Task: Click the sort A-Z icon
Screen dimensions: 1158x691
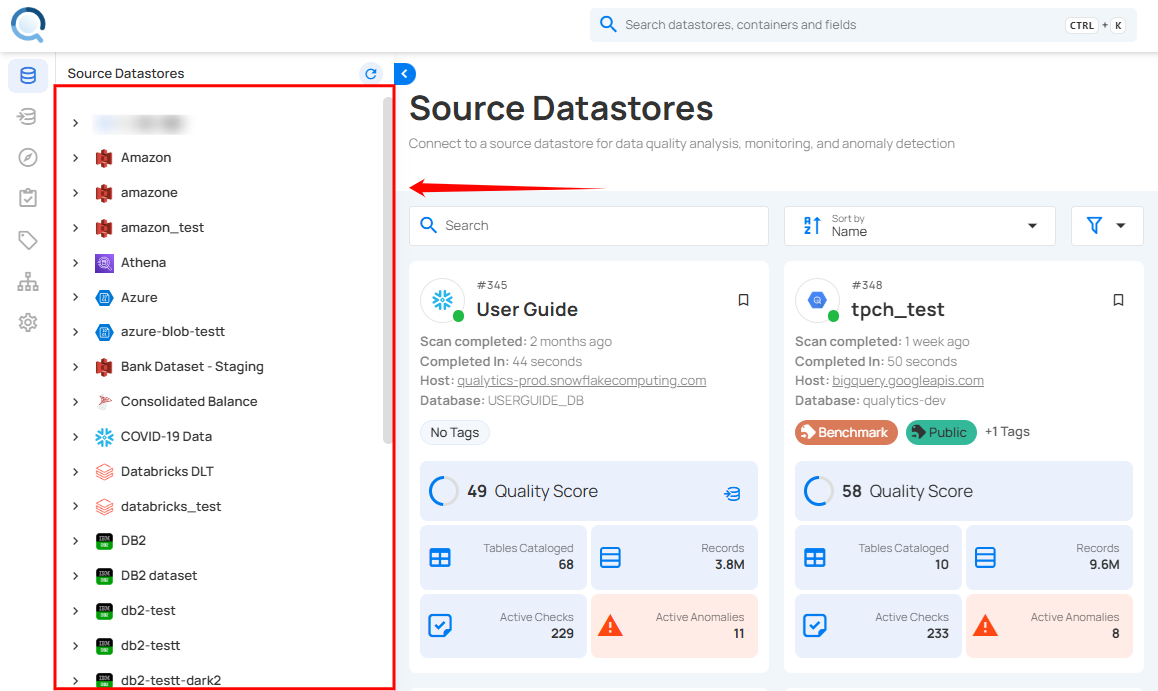Action: point(812,226)
